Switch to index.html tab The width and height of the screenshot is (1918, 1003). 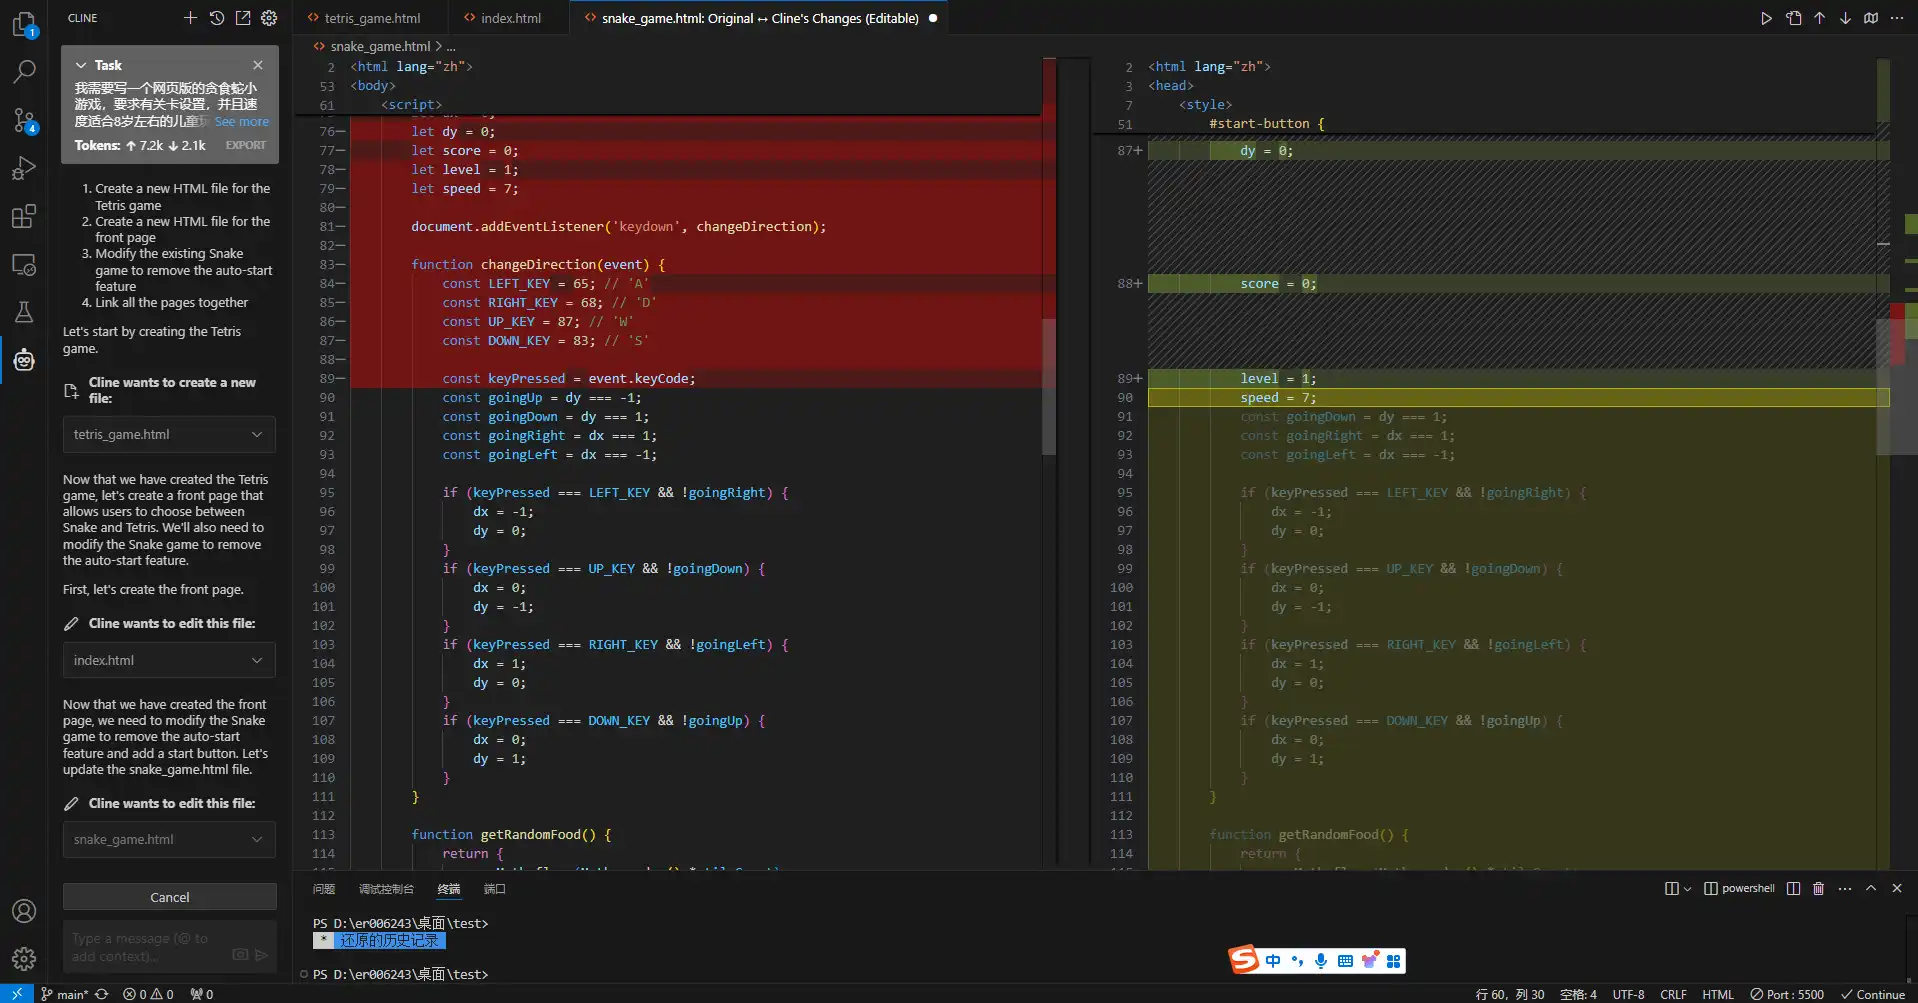point(510,18)
